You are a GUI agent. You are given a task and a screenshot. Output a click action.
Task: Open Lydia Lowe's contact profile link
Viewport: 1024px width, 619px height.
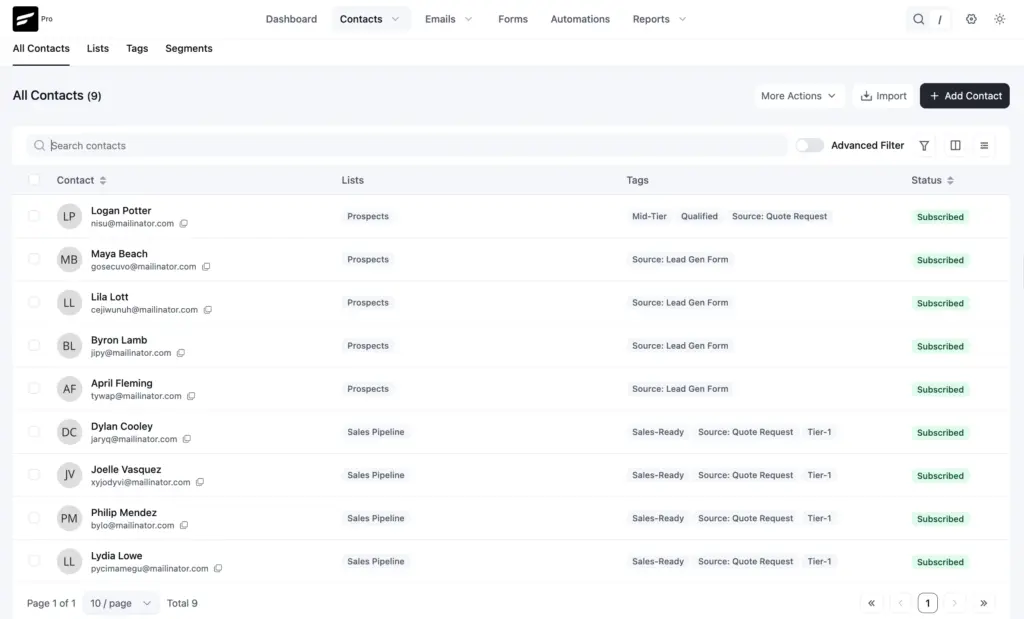coord(116,556)
